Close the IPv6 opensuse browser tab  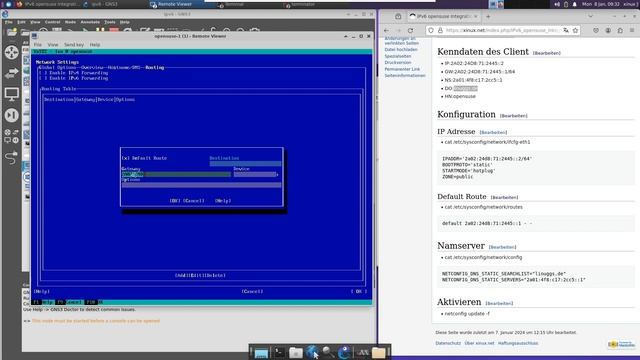(476, 16)
